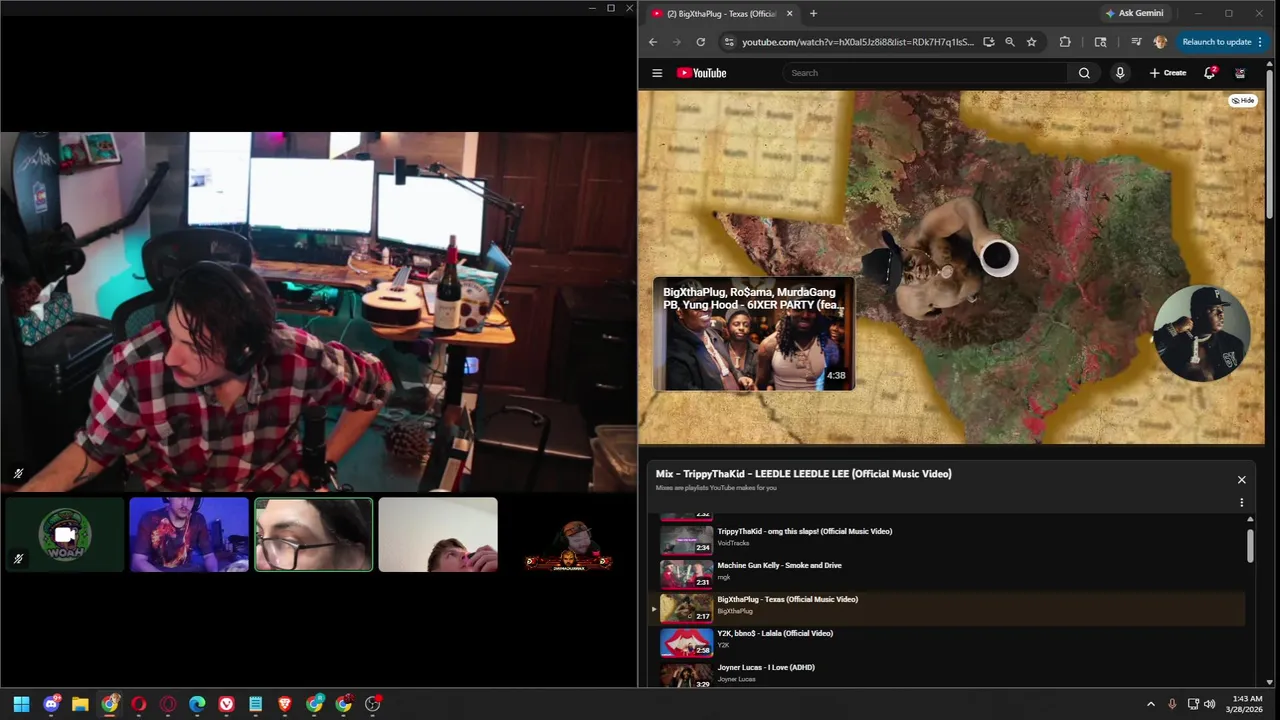
Task: Open the YouTube guide hamburger menu
Action: click(x=657, y=73)
